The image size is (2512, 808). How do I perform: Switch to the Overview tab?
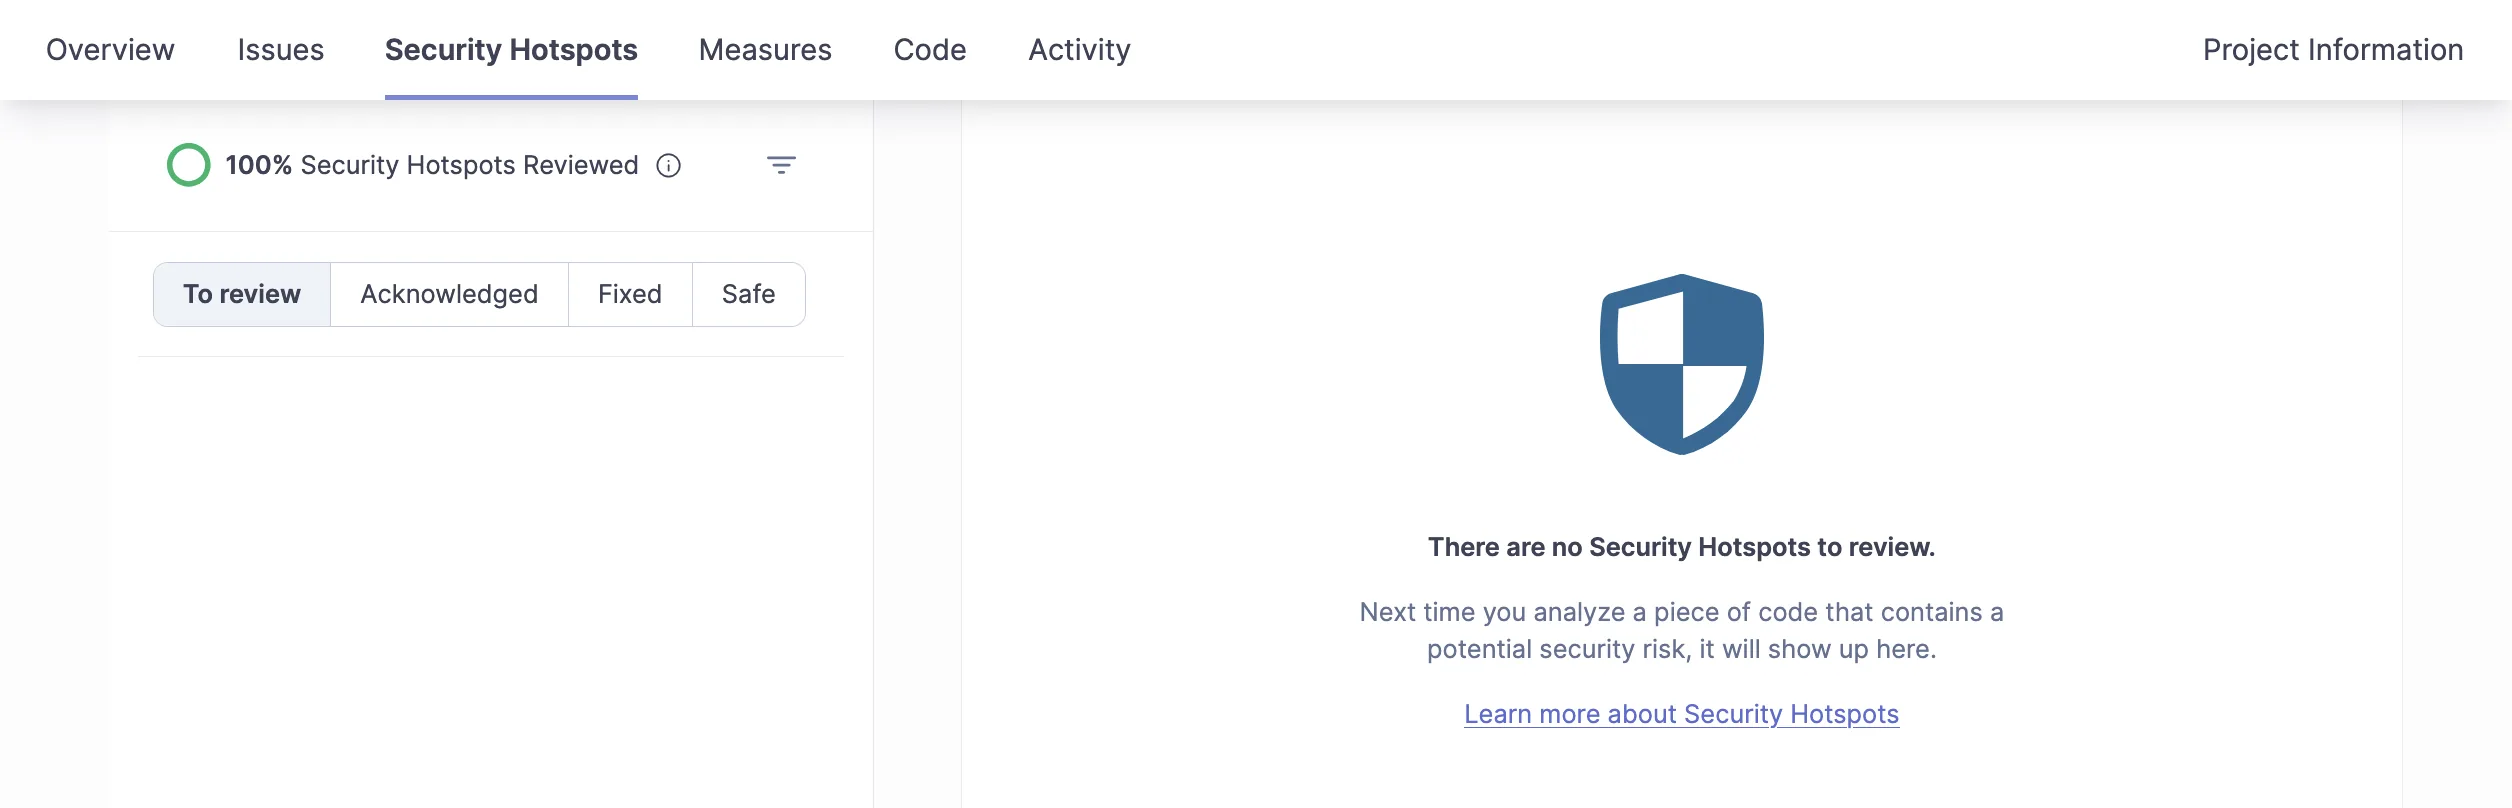pos(110,49)
